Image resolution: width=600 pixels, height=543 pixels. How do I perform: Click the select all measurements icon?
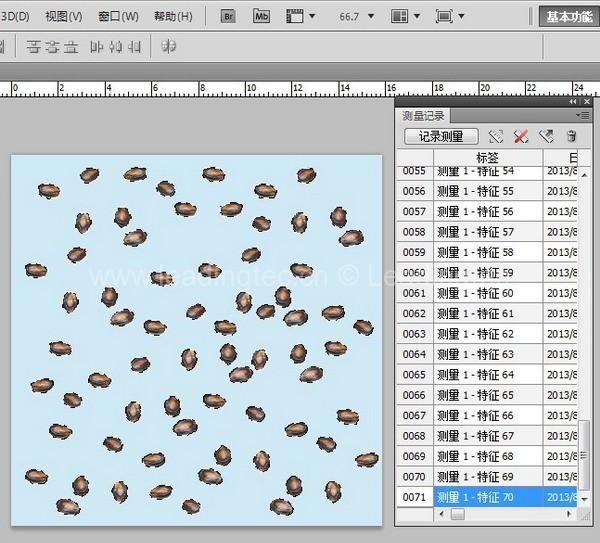pos(496,136)
